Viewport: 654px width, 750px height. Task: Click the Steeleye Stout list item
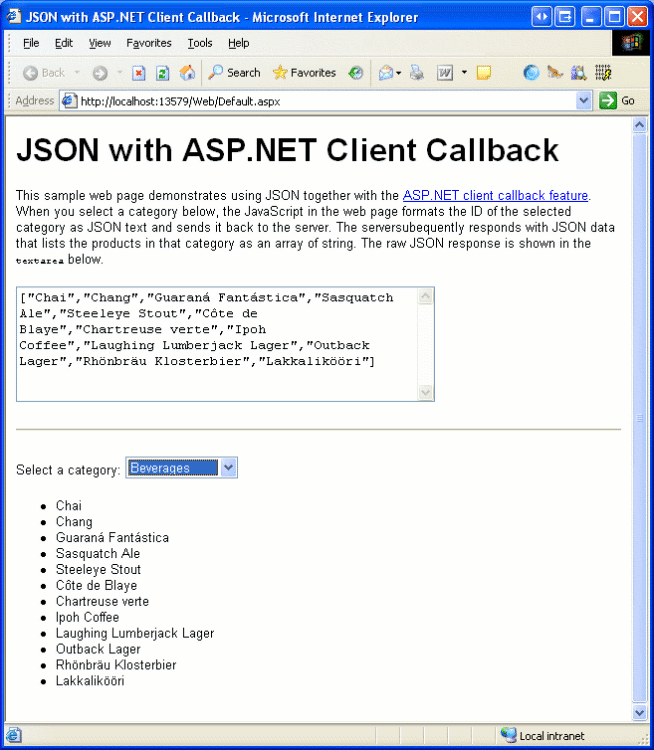click(99, 569)
